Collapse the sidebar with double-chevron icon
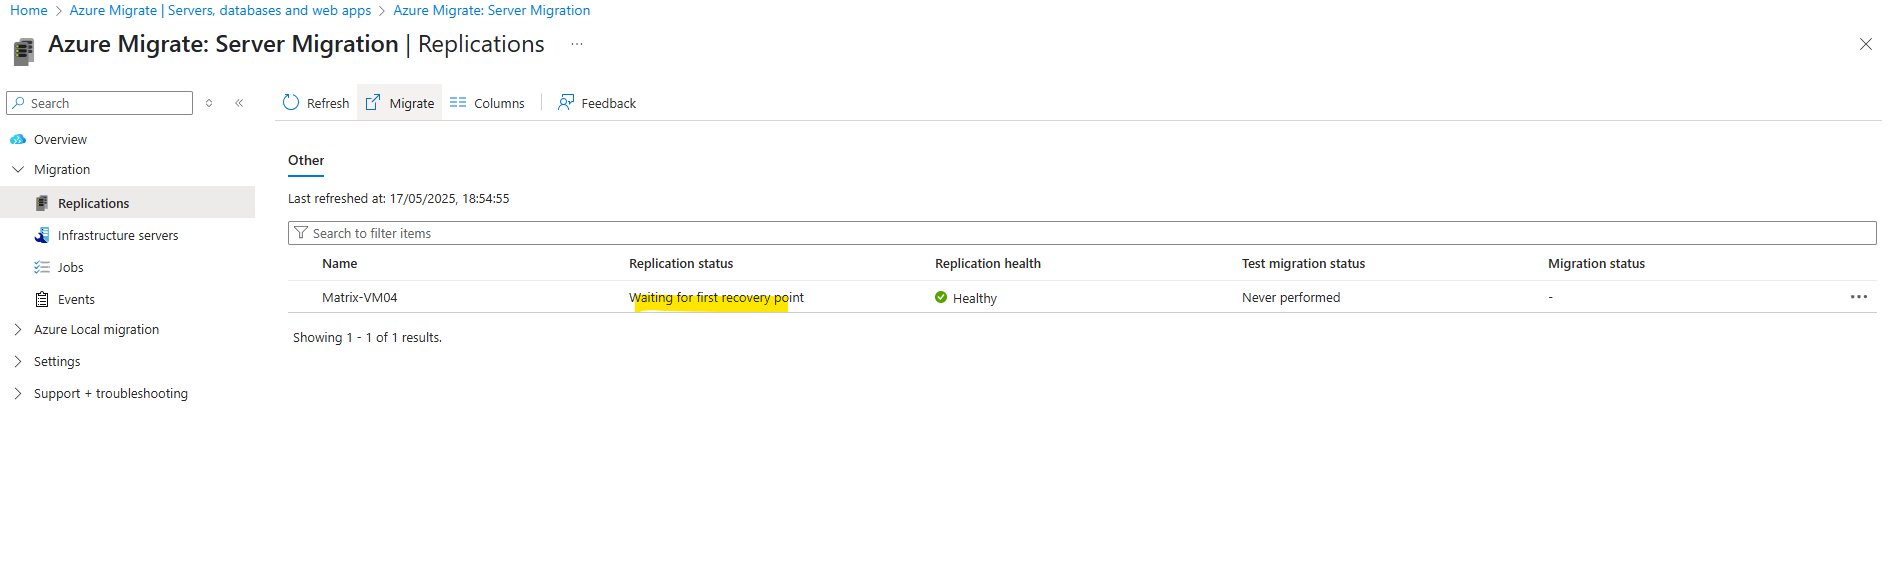The height and width of the screenshot is (577, 1891). [x=239, y=103]
